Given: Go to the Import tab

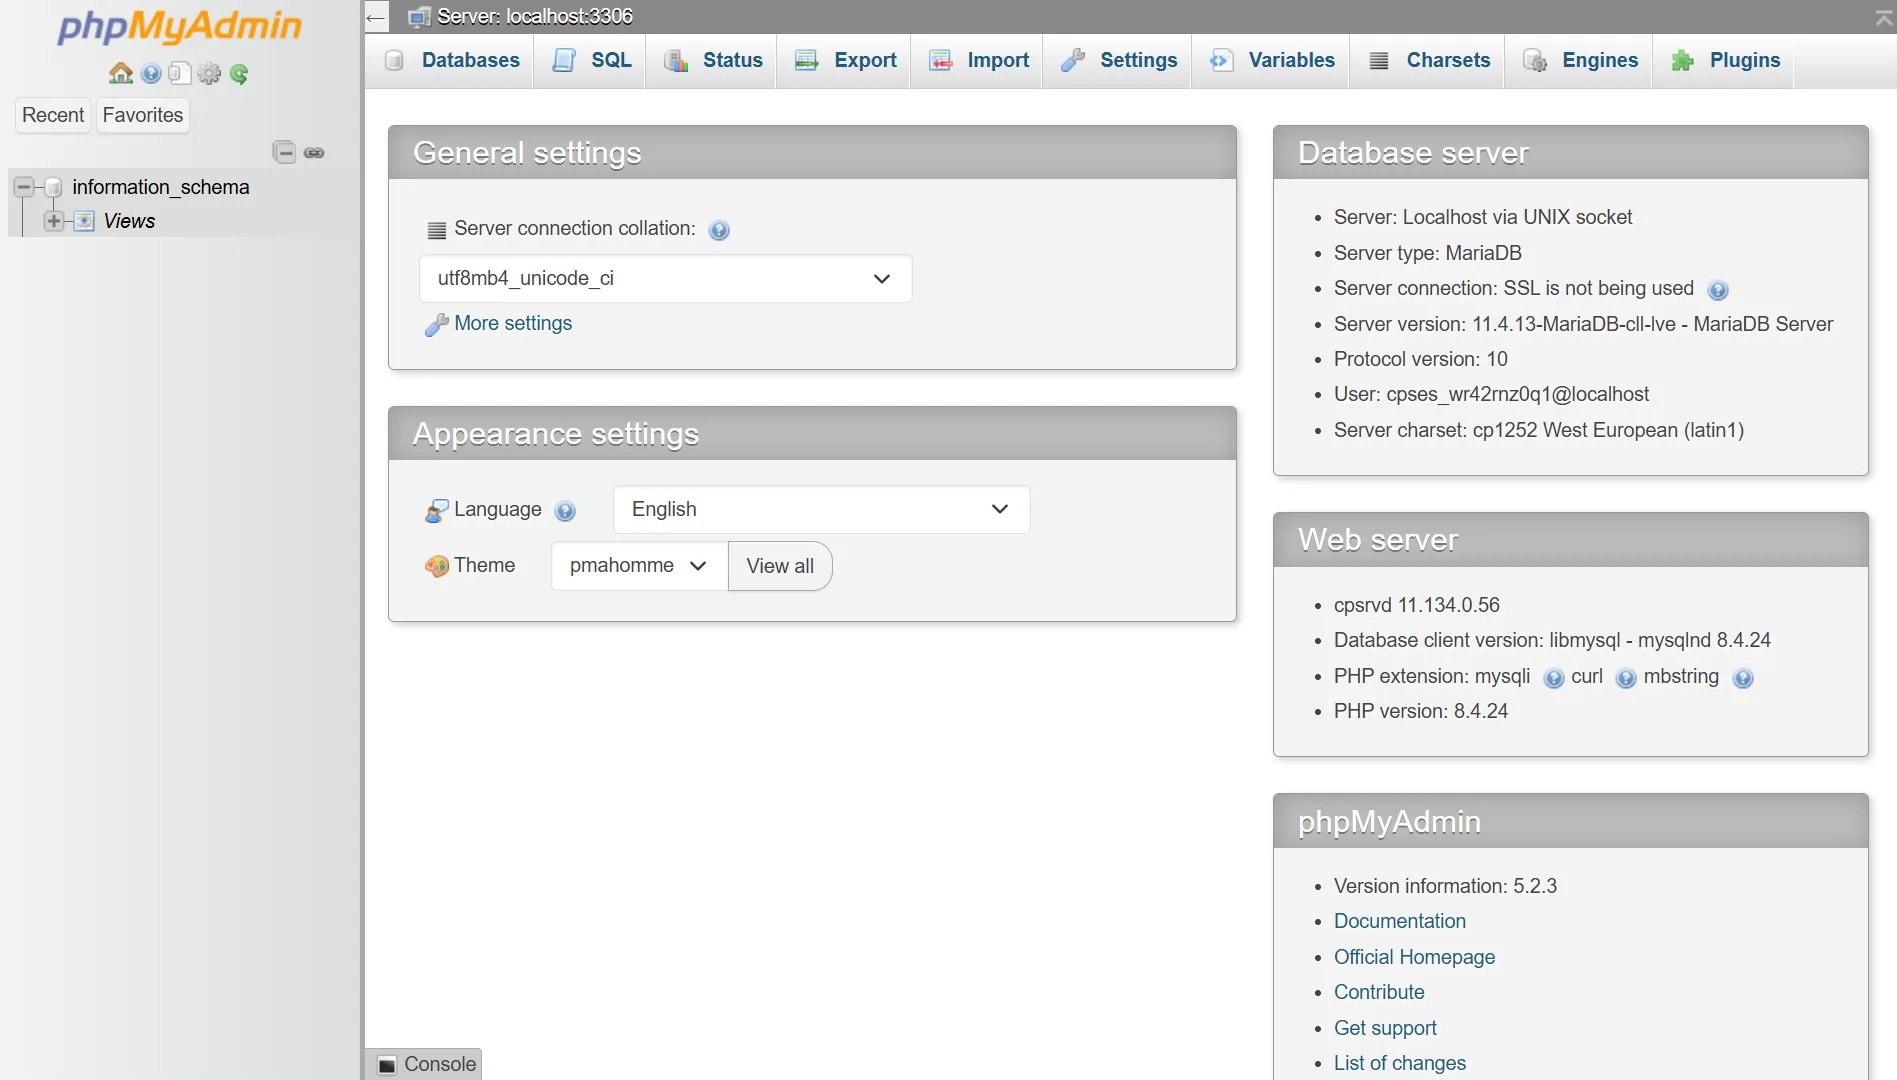Looking at the screenshot, I should tap(978, 60).
